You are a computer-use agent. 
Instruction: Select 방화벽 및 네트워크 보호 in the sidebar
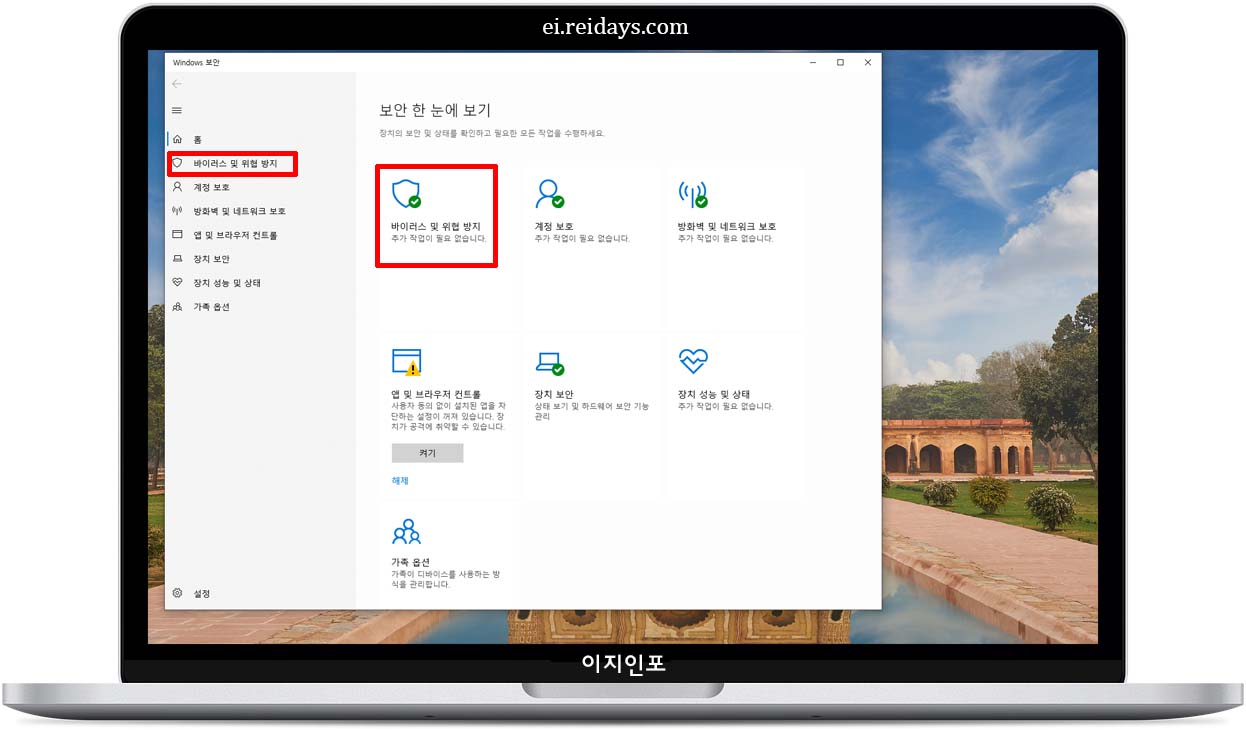pos(236,210)
